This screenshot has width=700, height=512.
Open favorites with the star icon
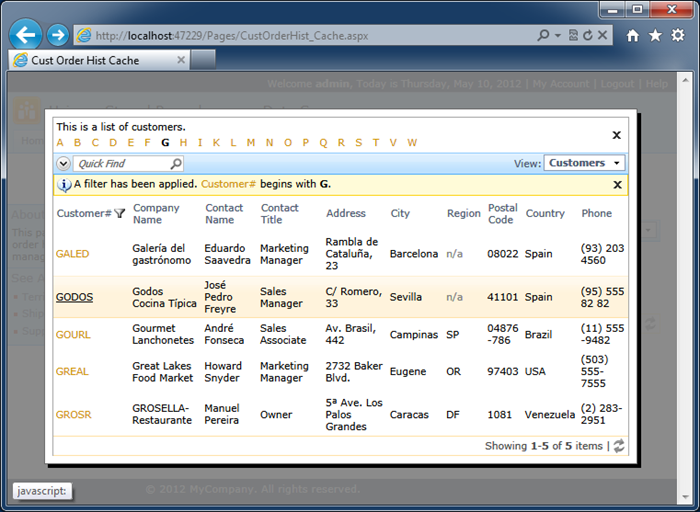pos(655,35)
